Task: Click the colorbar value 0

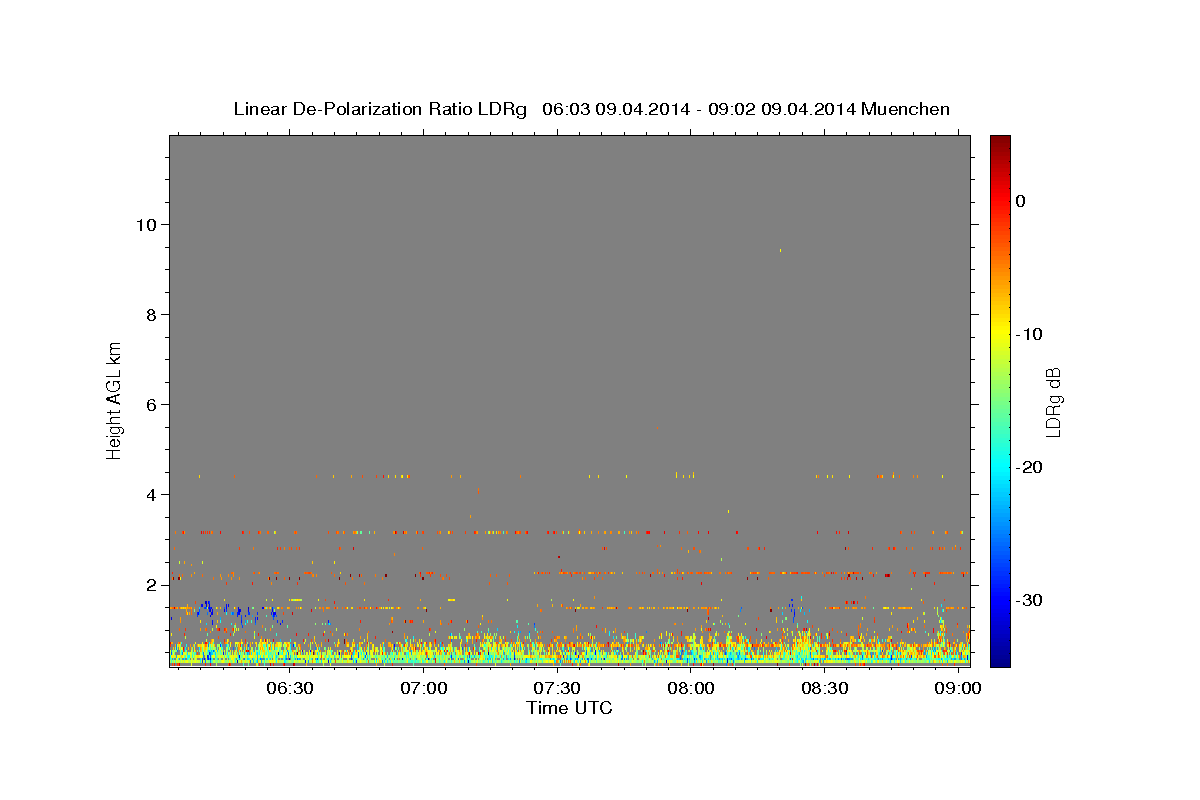Action: (x=1021, y=201)
